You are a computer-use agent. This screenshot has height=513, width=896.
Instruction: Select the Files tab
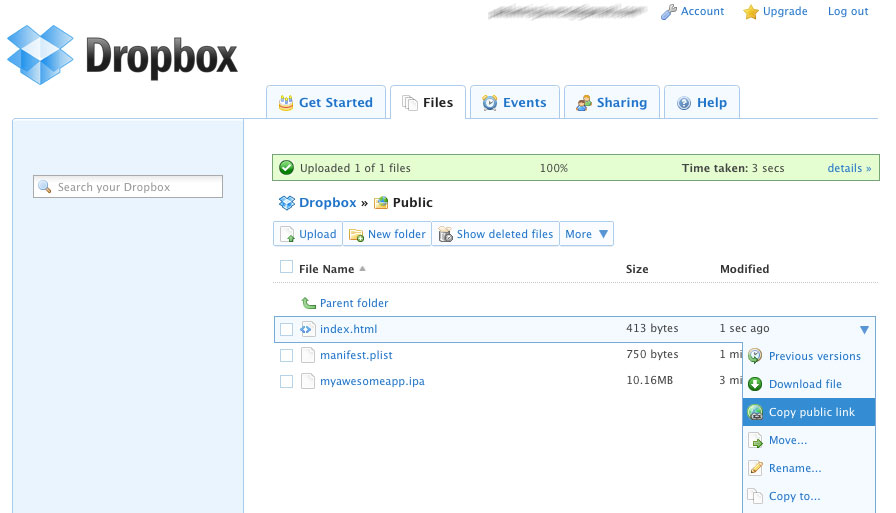(x=428, y=102)
